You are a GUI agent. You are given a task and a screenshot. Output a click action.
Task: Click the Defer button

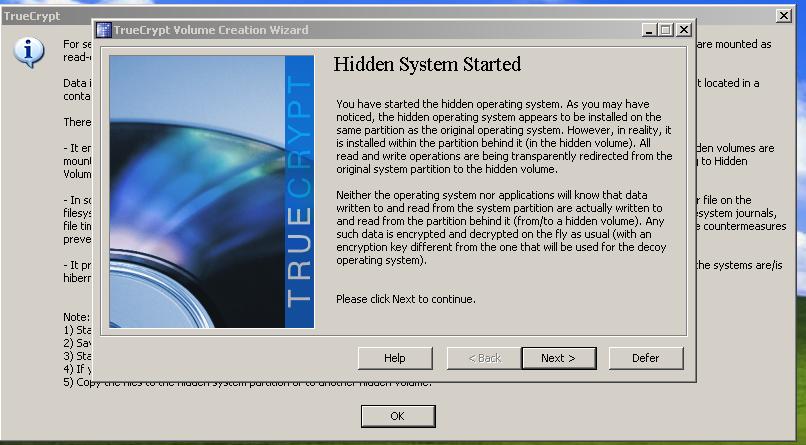646,358
